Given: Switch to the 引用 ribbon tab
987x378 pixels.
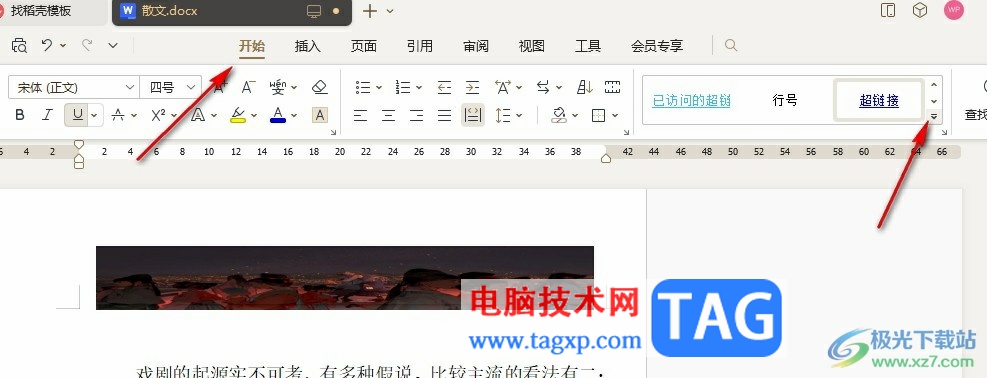Looking at the screenshot, I should point(420,46).
